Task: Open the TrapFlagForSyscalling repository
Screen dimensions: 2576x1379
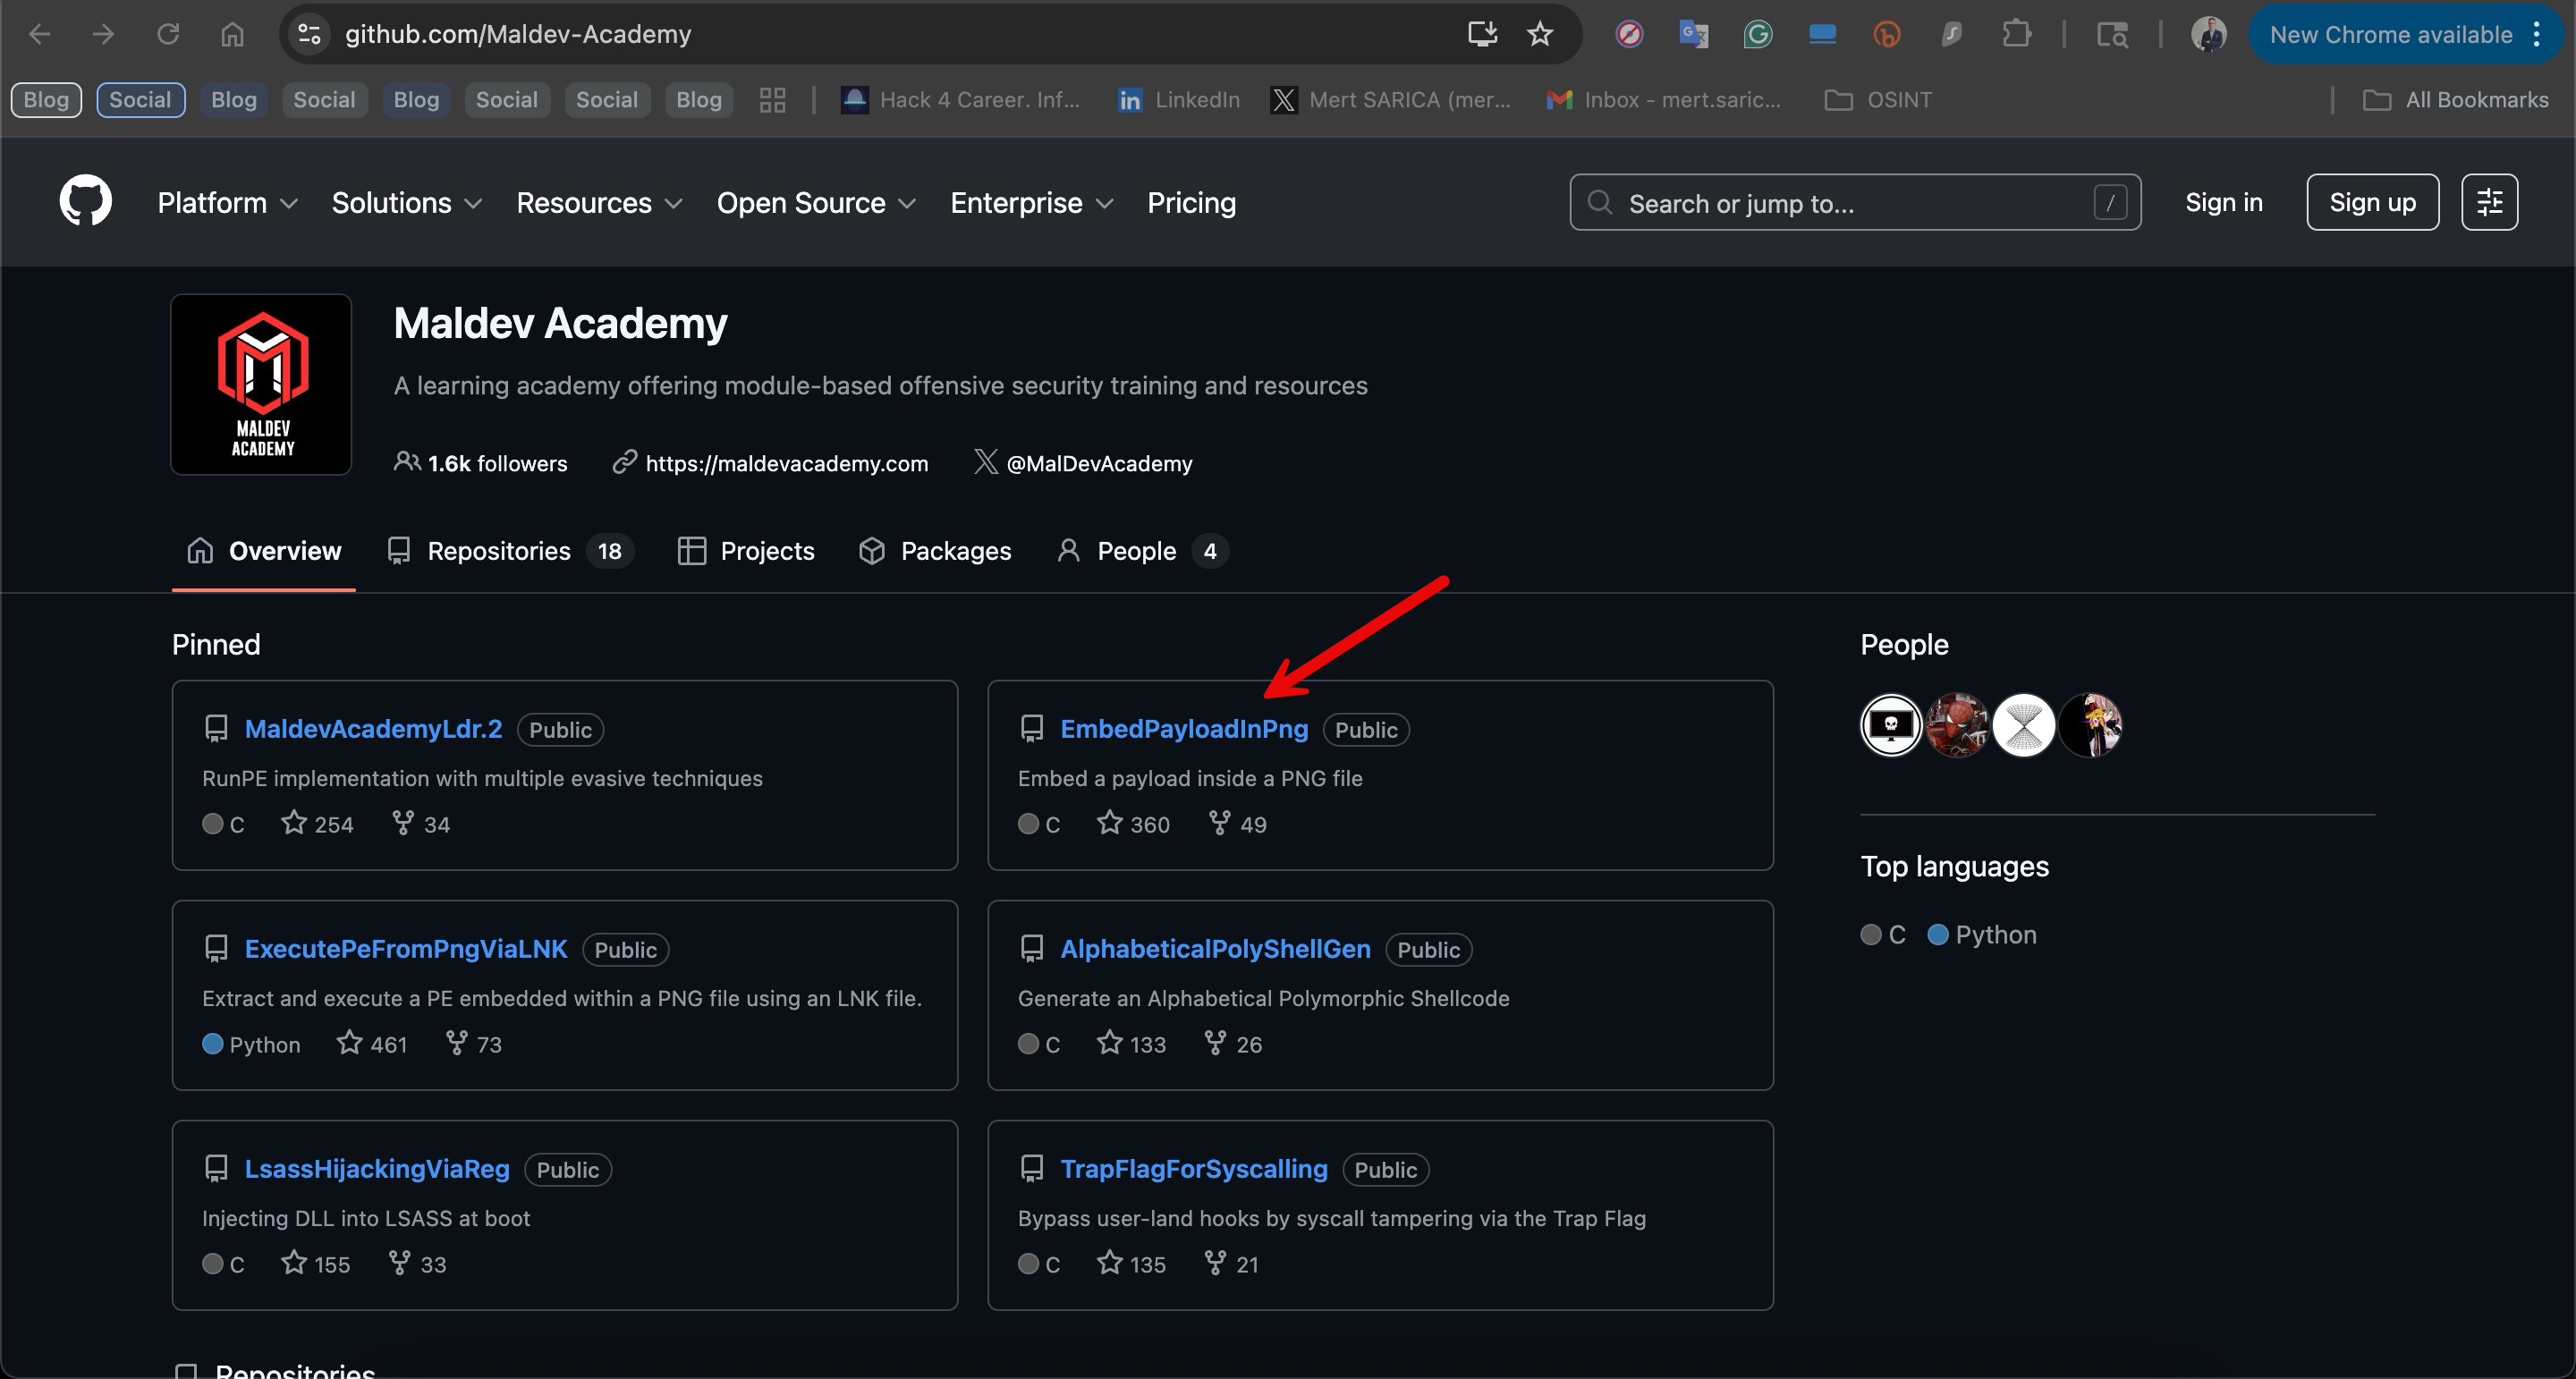Action: pos(1194,1169)
